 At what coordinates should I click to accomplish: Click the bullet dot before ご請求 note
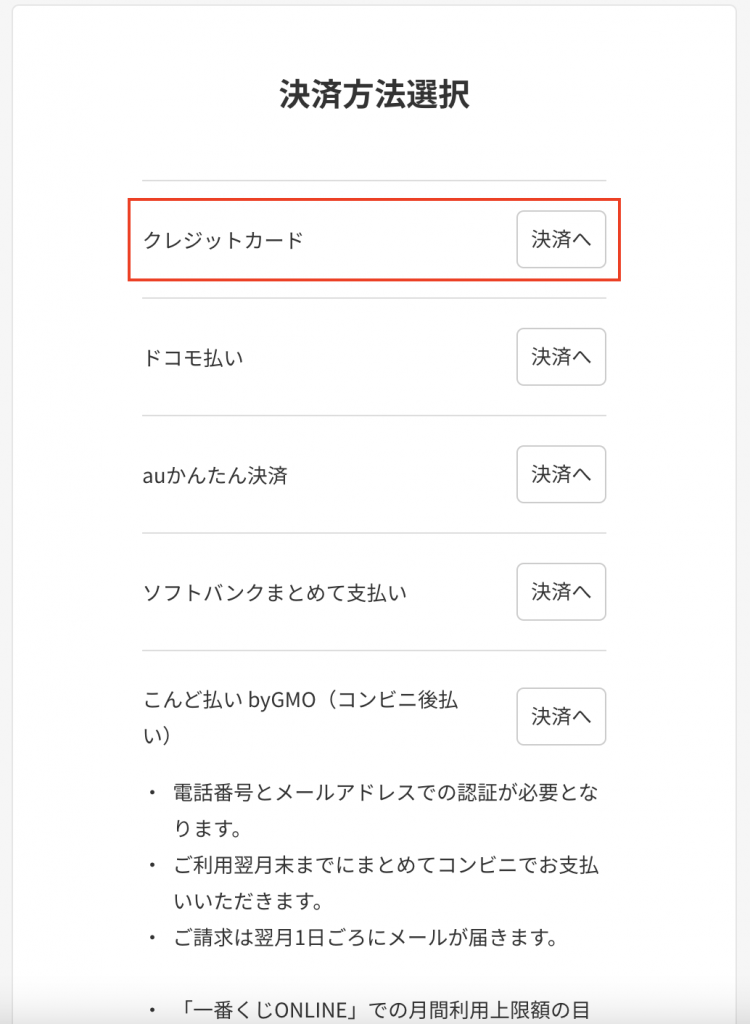(x=152, y=939)
